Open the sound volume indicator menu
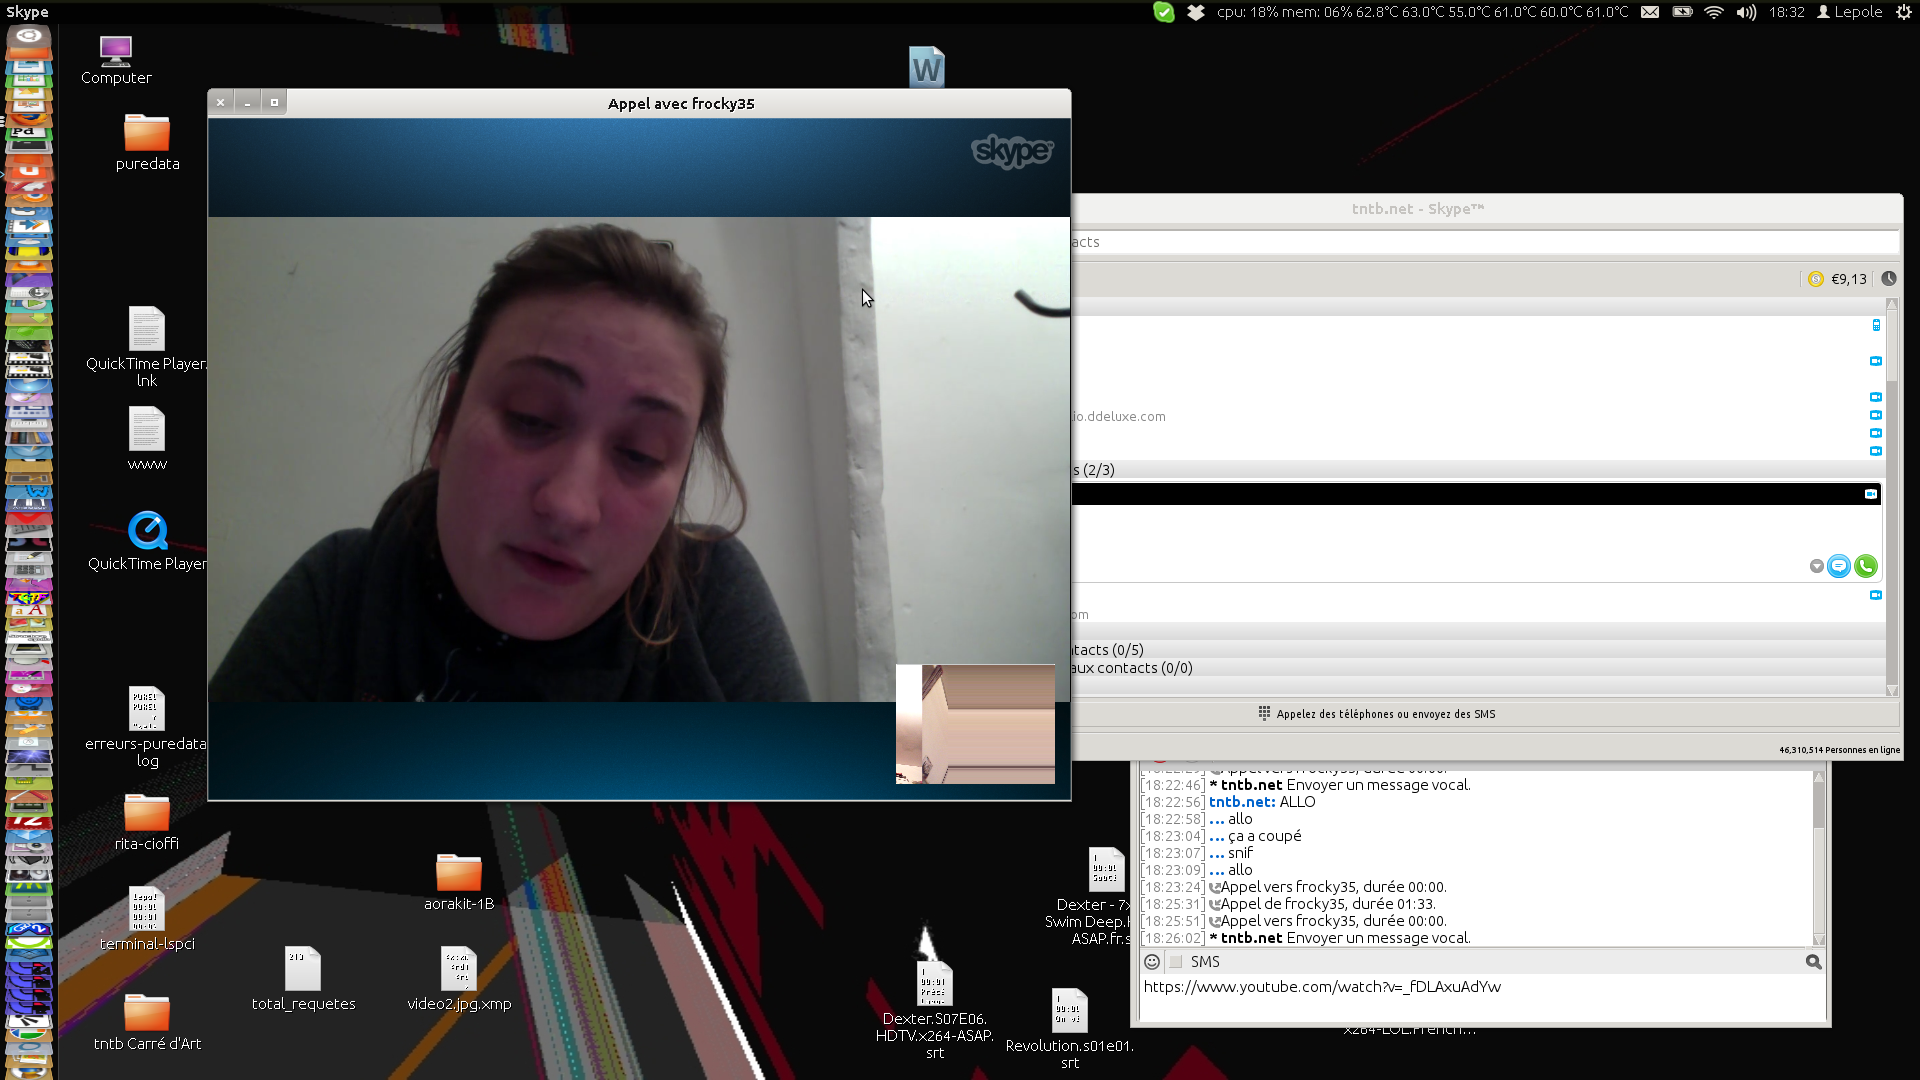This screenshot has width=1920, height=1080. [x=1746, y=12]
